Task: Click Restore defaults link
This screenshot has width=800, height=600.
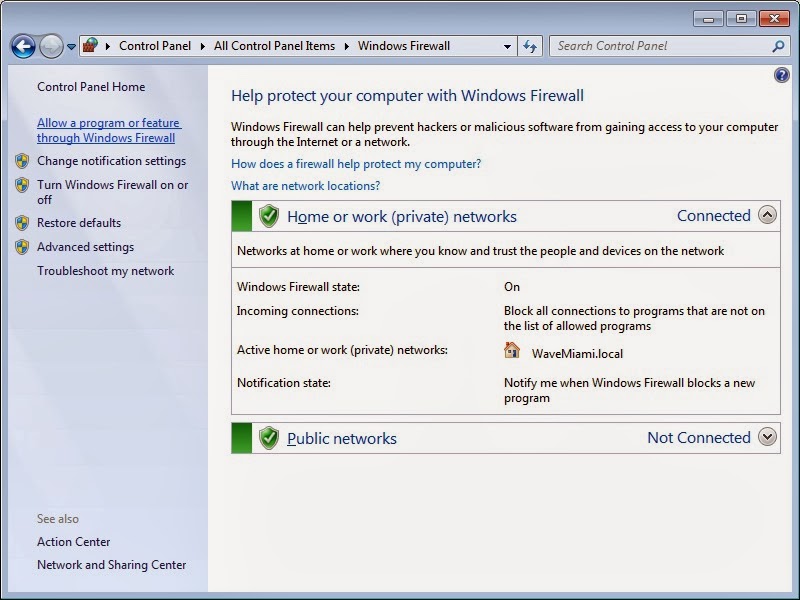Action: [79, 222]
